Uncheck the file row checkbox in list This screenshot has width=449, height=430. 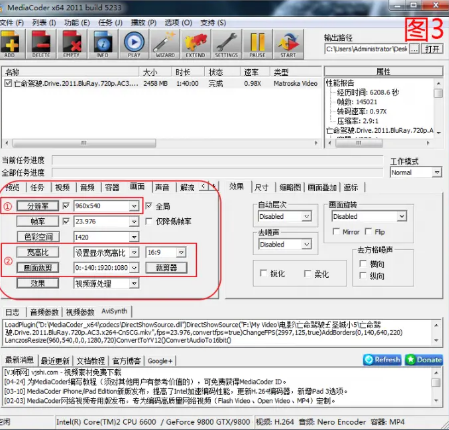coord(8,83)
